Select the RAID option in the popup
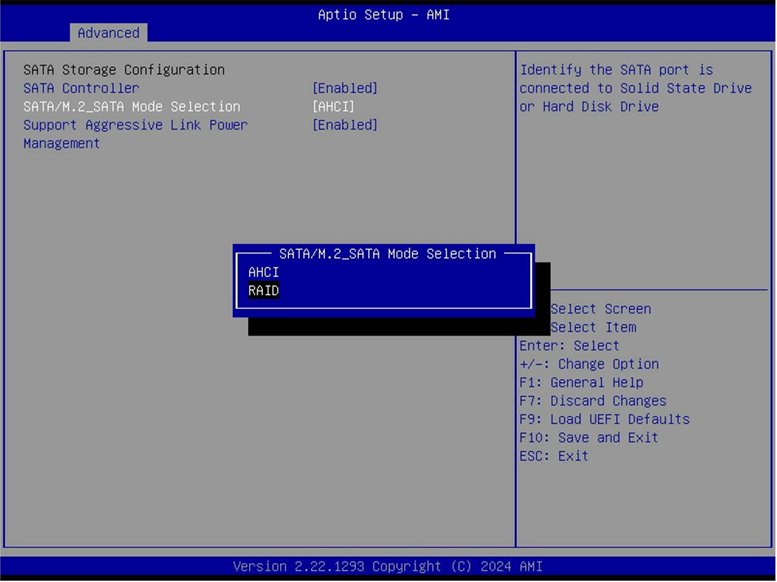 point(264,291)
